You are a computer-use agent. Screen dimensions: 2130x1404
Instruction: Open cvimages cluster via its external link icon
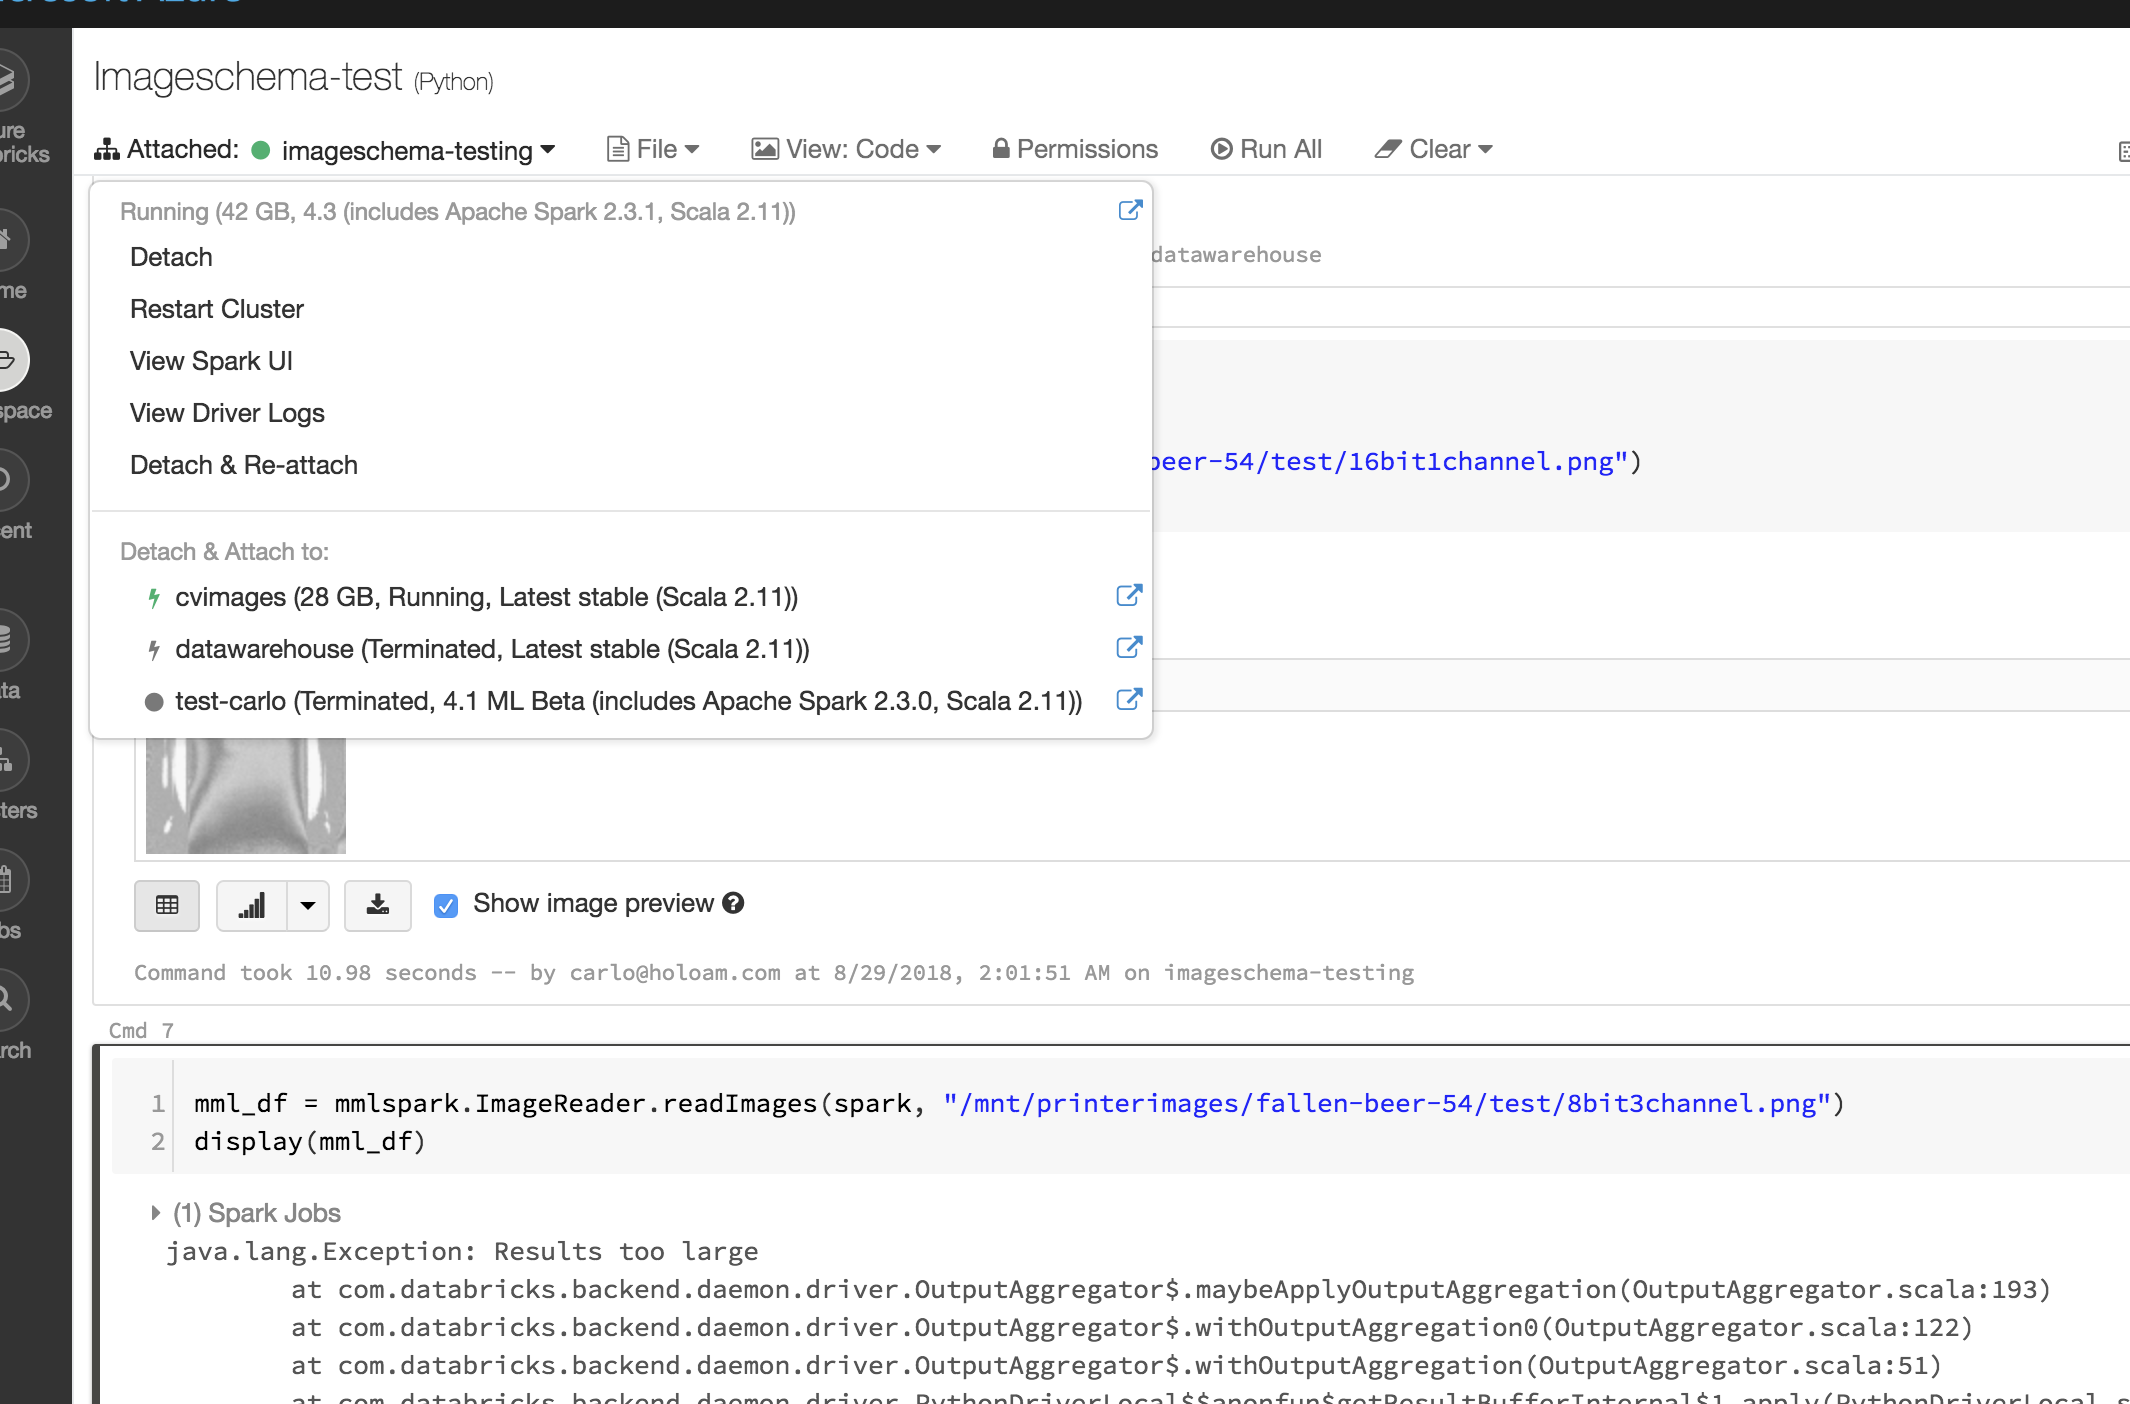(1128, 595)
